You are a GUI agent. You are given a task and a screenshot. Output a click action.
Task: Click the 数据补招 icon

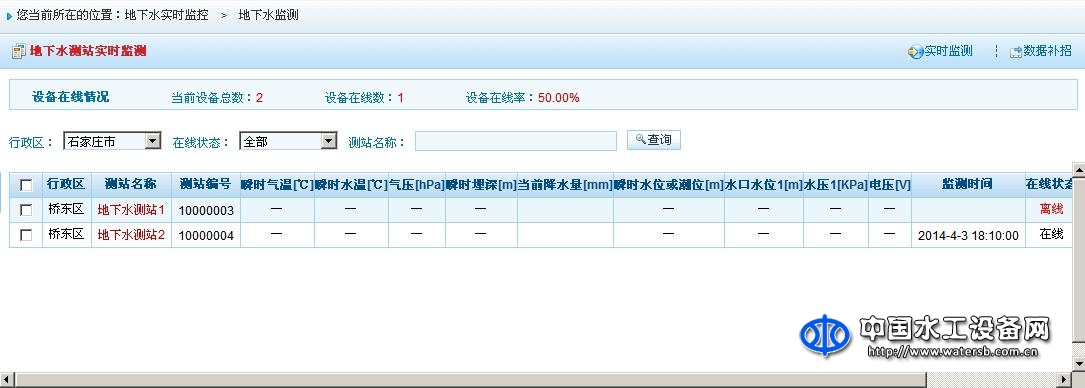(1016, 52)
